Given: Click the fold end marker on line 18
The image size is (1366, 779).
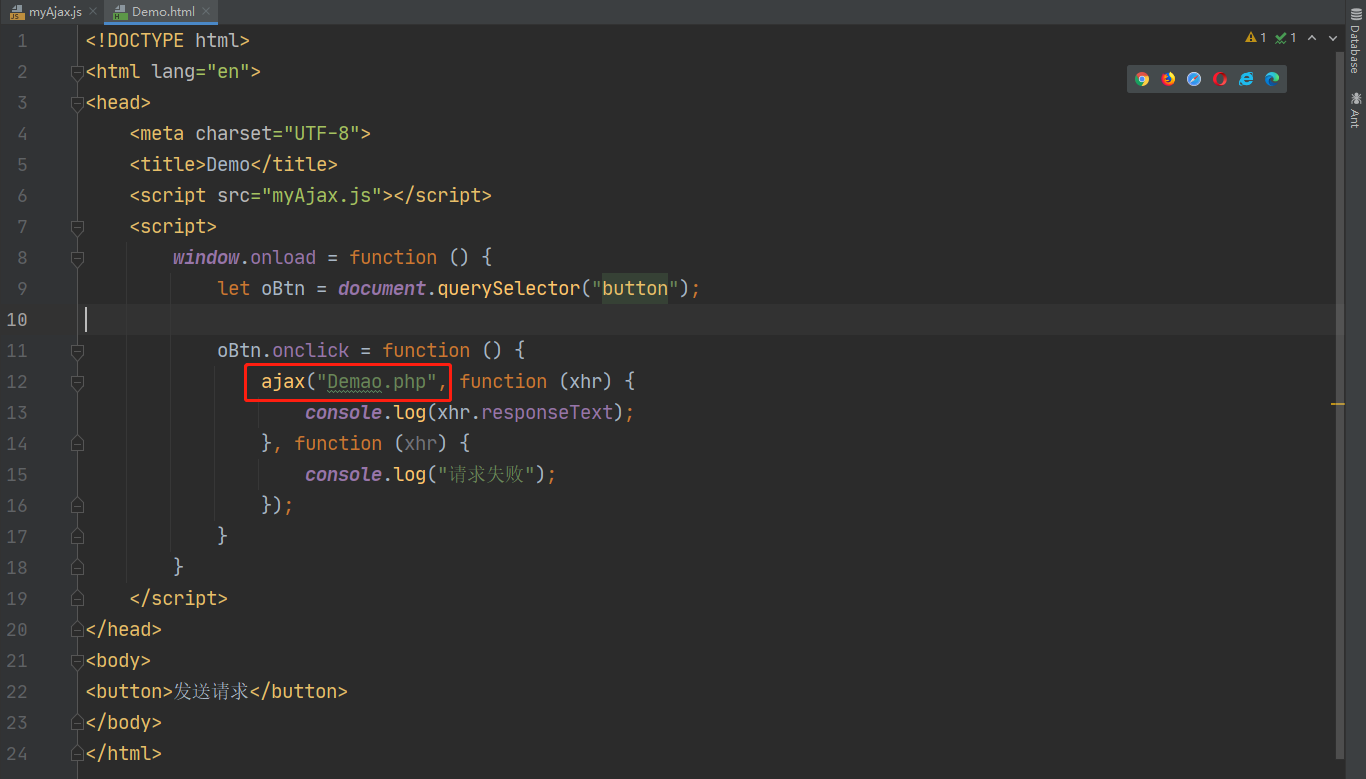Looking at the screenshot, I should pyautogui.click(x=77, y=568).
